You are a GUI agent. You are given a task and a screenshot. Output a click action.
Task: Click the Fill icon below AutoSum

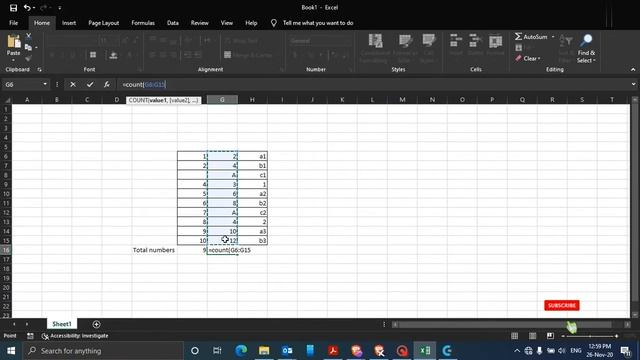518,48
